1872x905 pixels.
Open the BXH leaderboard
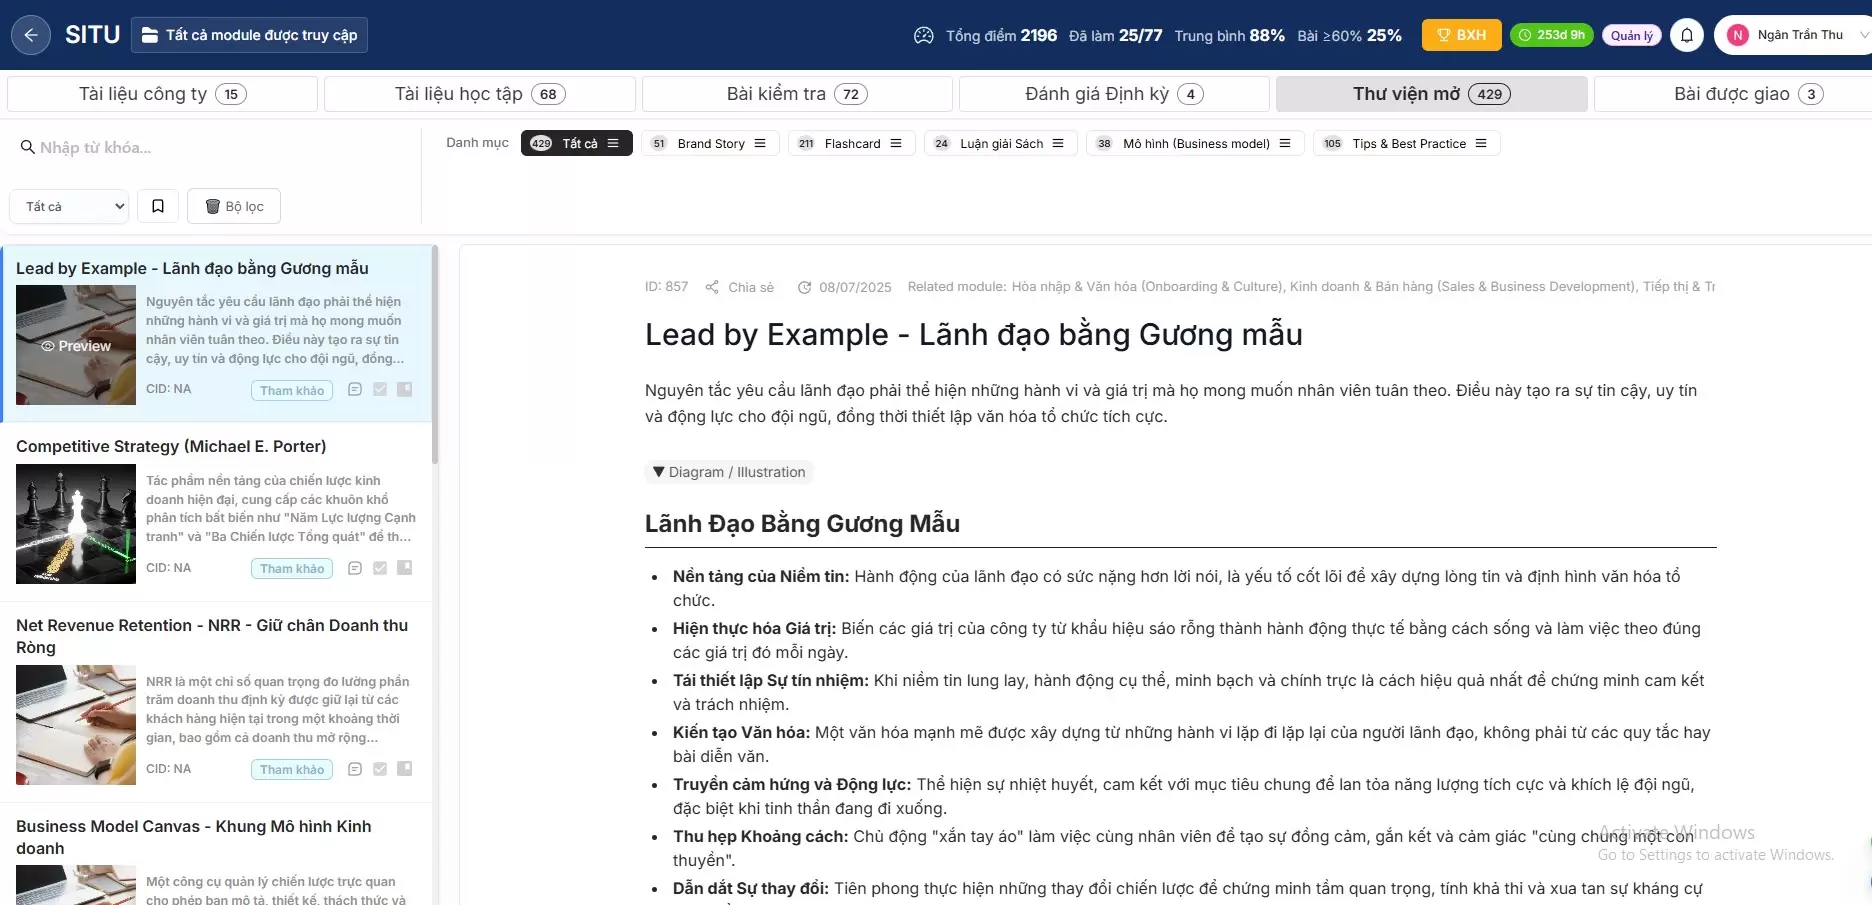click(1461, 35)
